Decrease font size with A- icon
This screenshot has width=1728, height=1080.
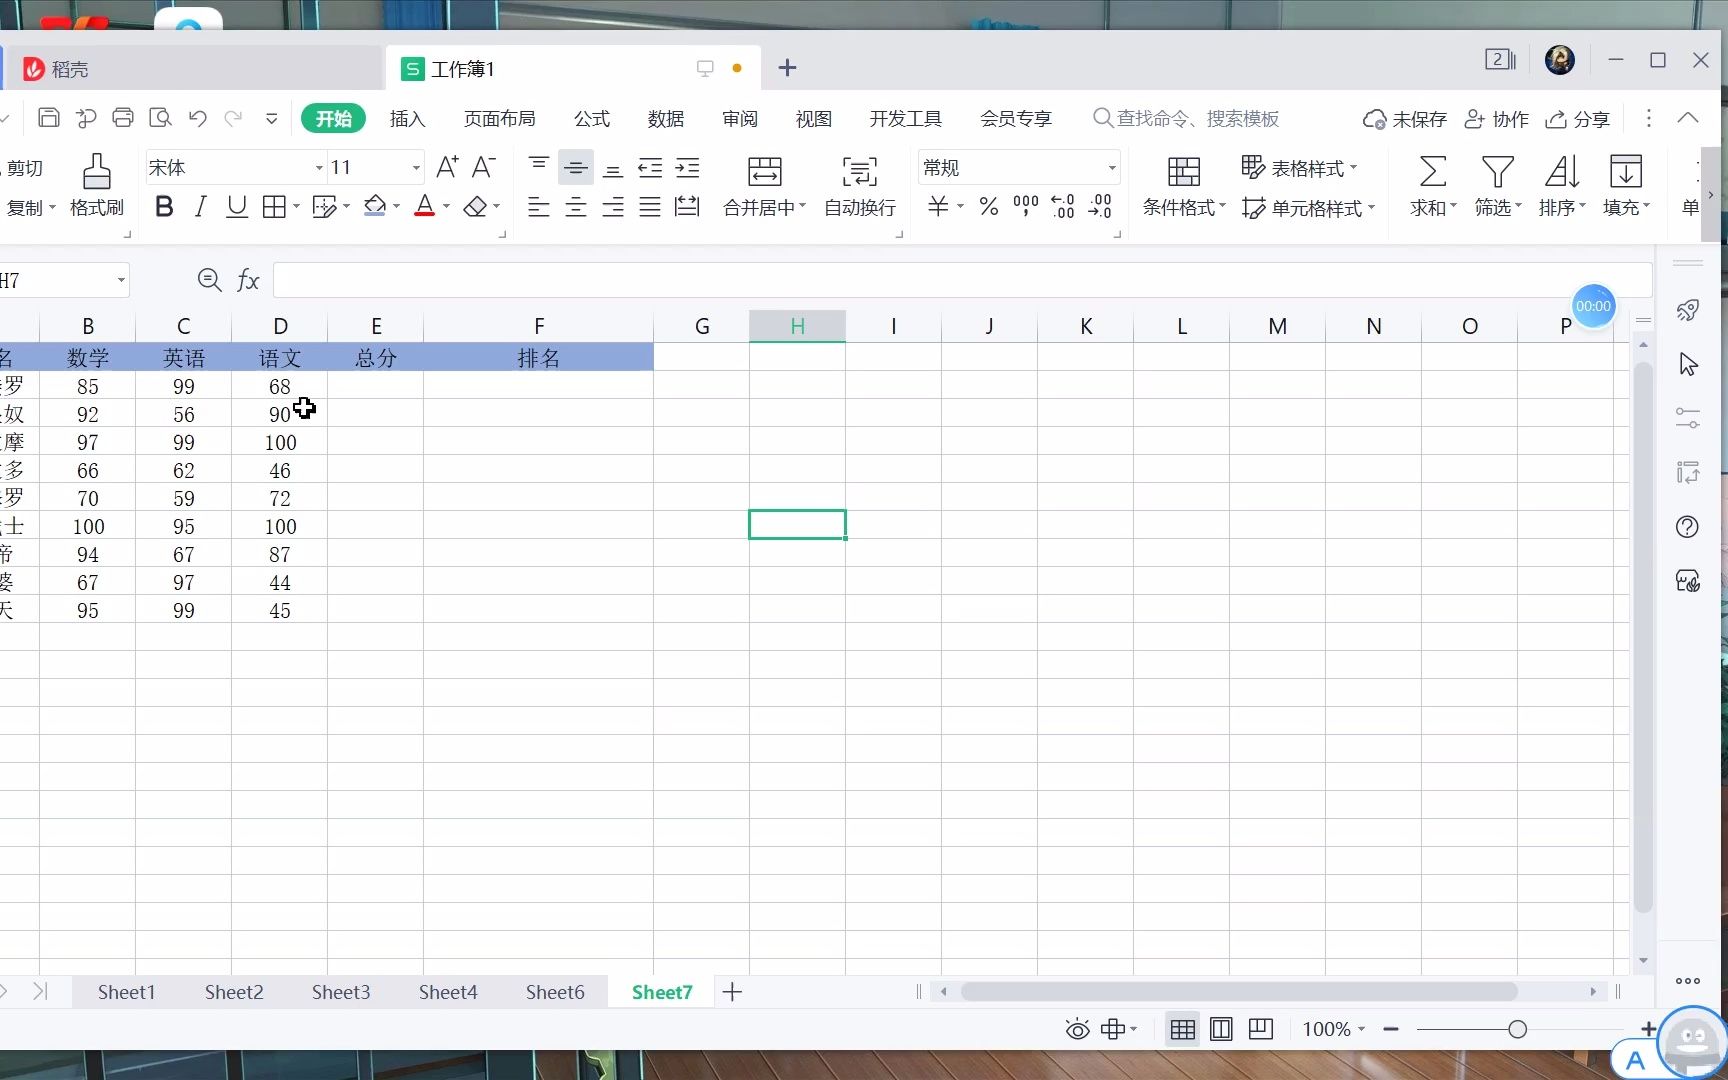[x=484, y=167]
